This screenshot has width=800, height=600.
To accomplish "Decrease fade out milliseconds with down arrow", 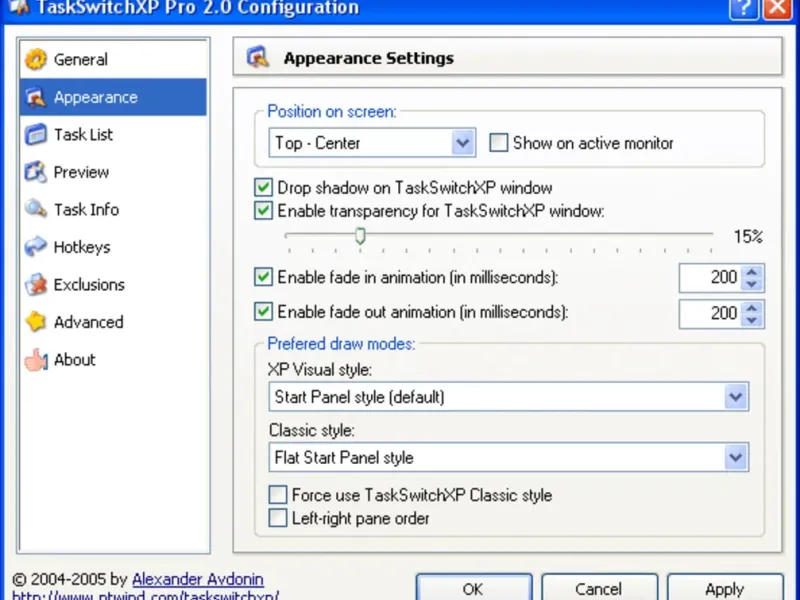I will click(752, 319).
